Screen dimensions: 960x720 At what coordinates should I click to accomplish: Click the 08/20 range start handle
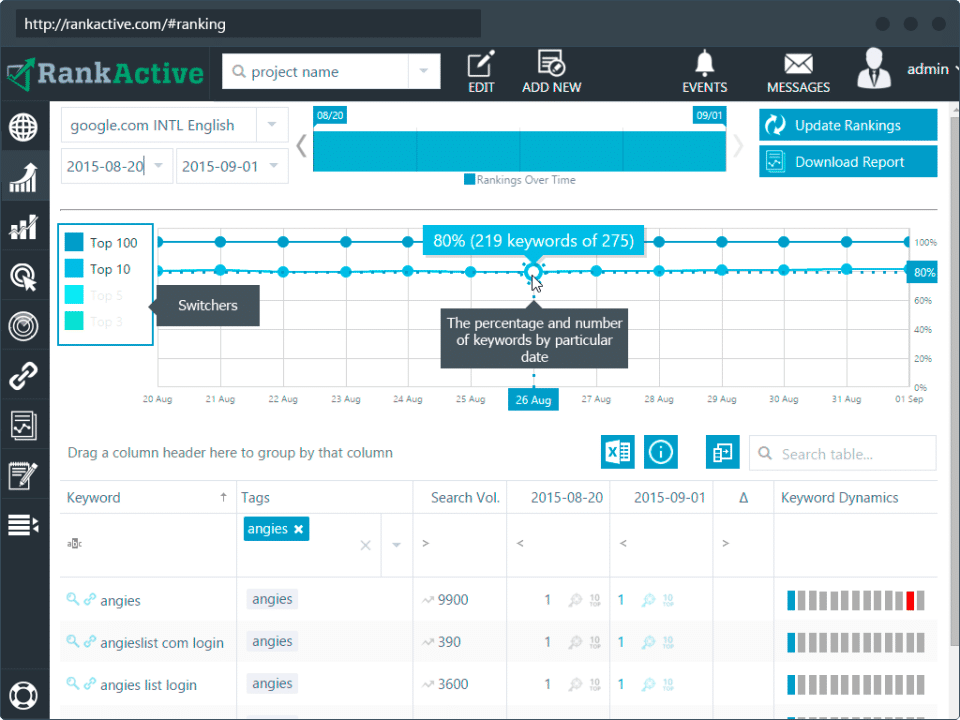[330, 115]
